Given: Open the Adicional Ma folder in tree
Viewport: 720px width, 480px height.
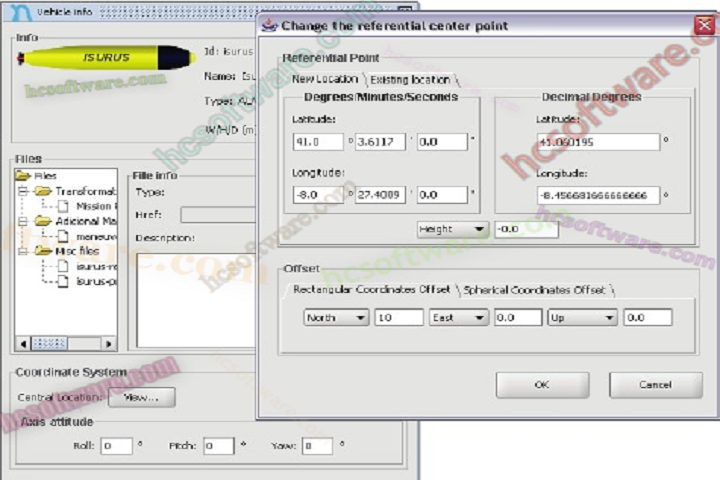Looking at the screenshot, I should [43, 221].
